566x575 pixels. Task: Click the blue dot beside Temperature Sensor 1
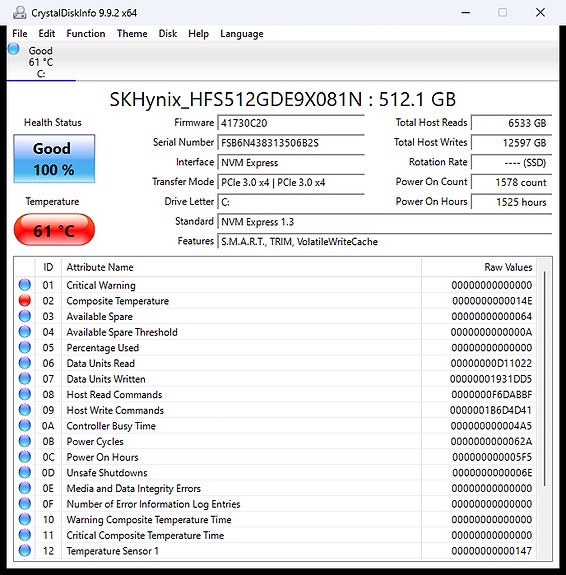point(25,550)
